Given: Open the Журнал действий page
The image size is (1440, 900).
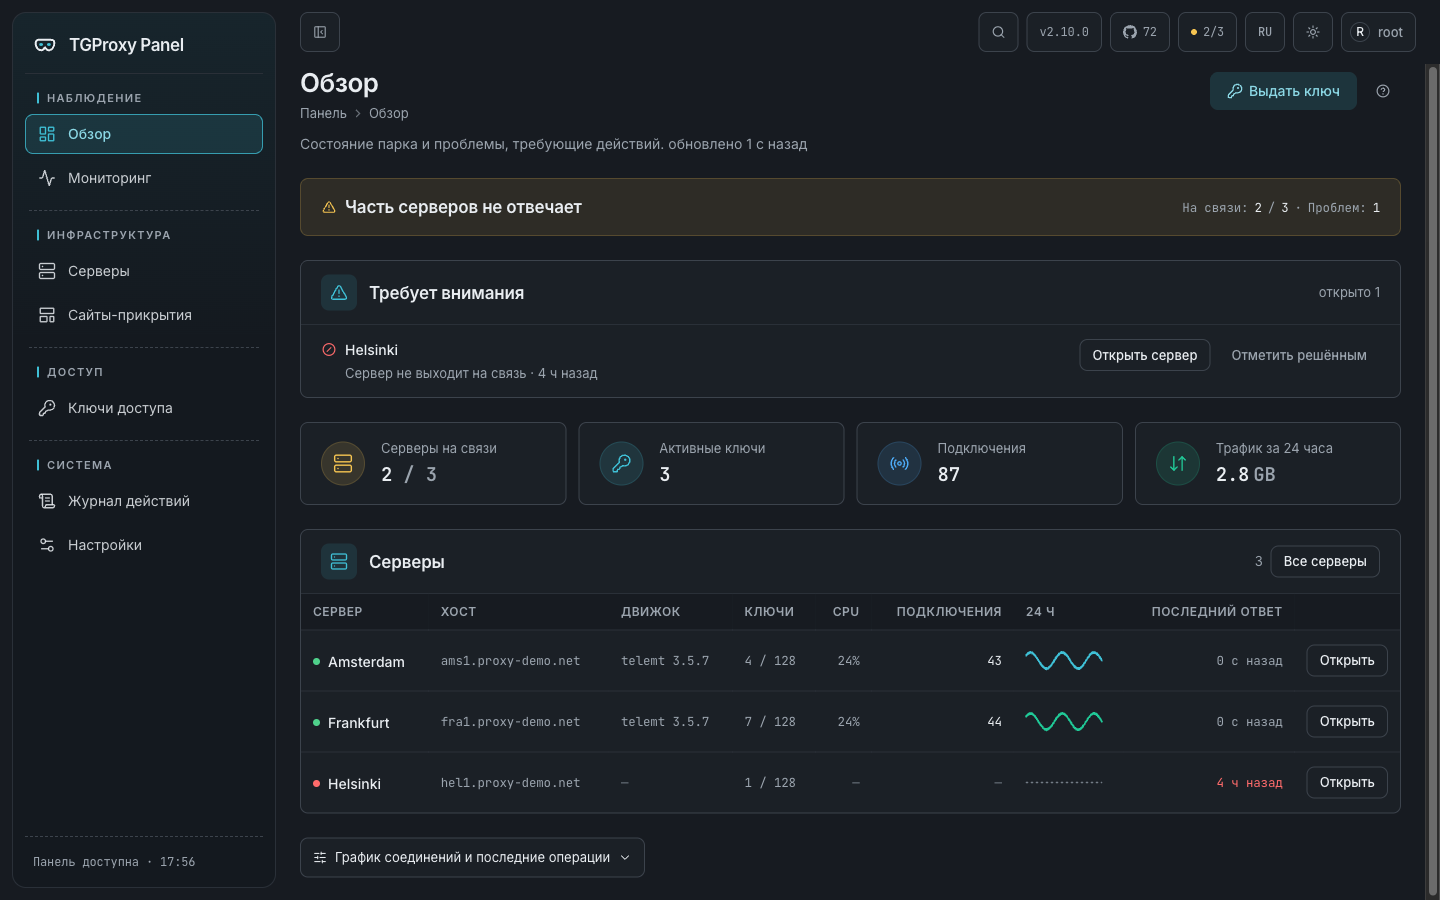Looking at the screenshot, I should point(144,501).
